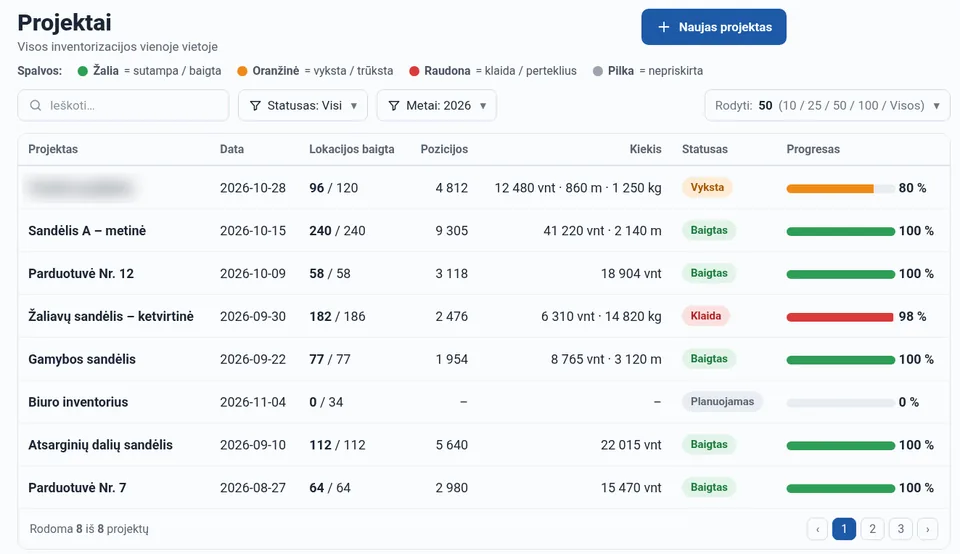The width and height of the screenshot is (960, 554).
Task: Click subtitle Visos inventorizacijos vienoje vietoje
Action: coord(118,47)
